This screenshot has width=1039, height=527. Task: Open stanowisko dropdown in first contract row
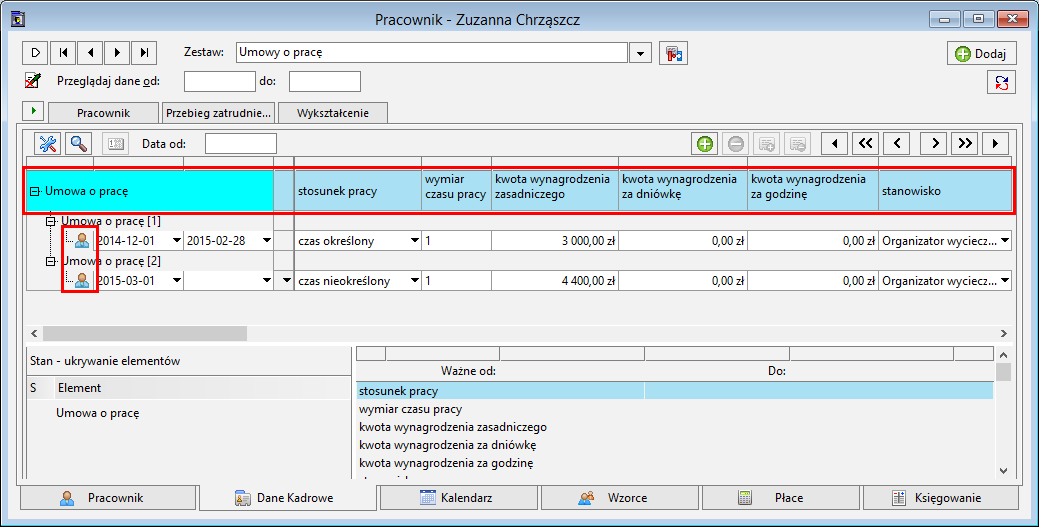click(1005, 241)
